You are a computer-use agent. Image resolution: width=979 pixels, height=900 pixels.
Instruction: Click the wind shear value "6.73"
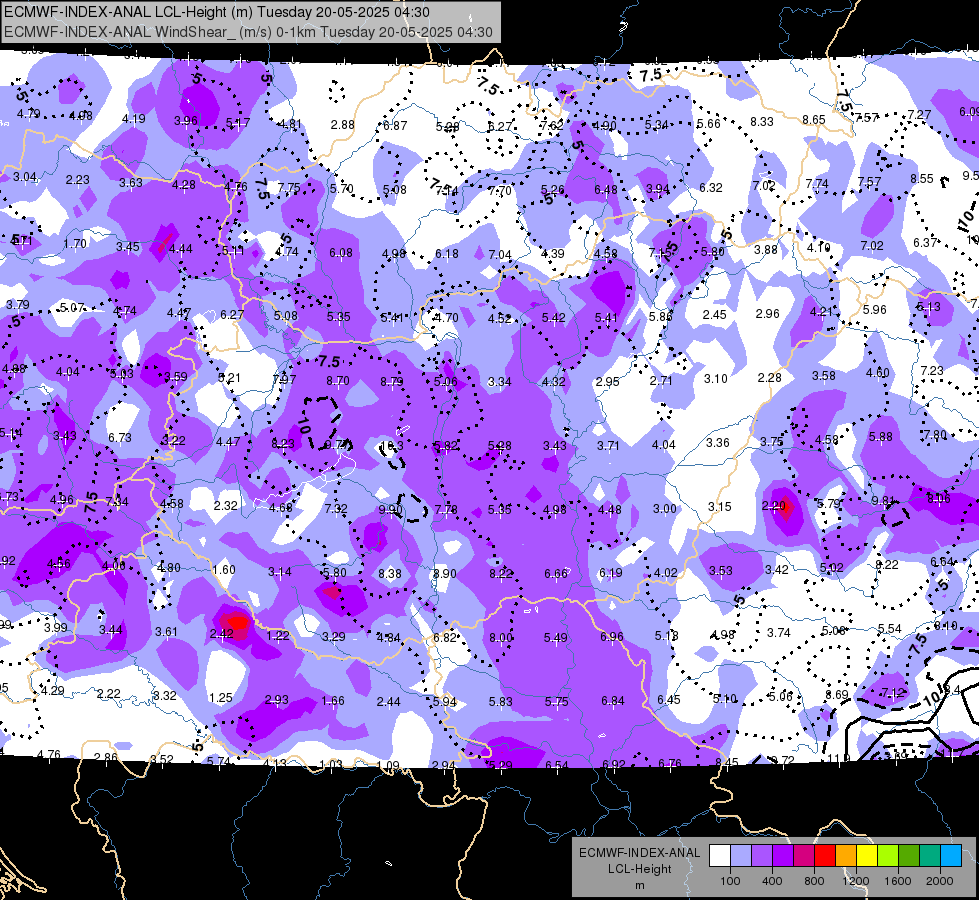click(x=120, y=438)
